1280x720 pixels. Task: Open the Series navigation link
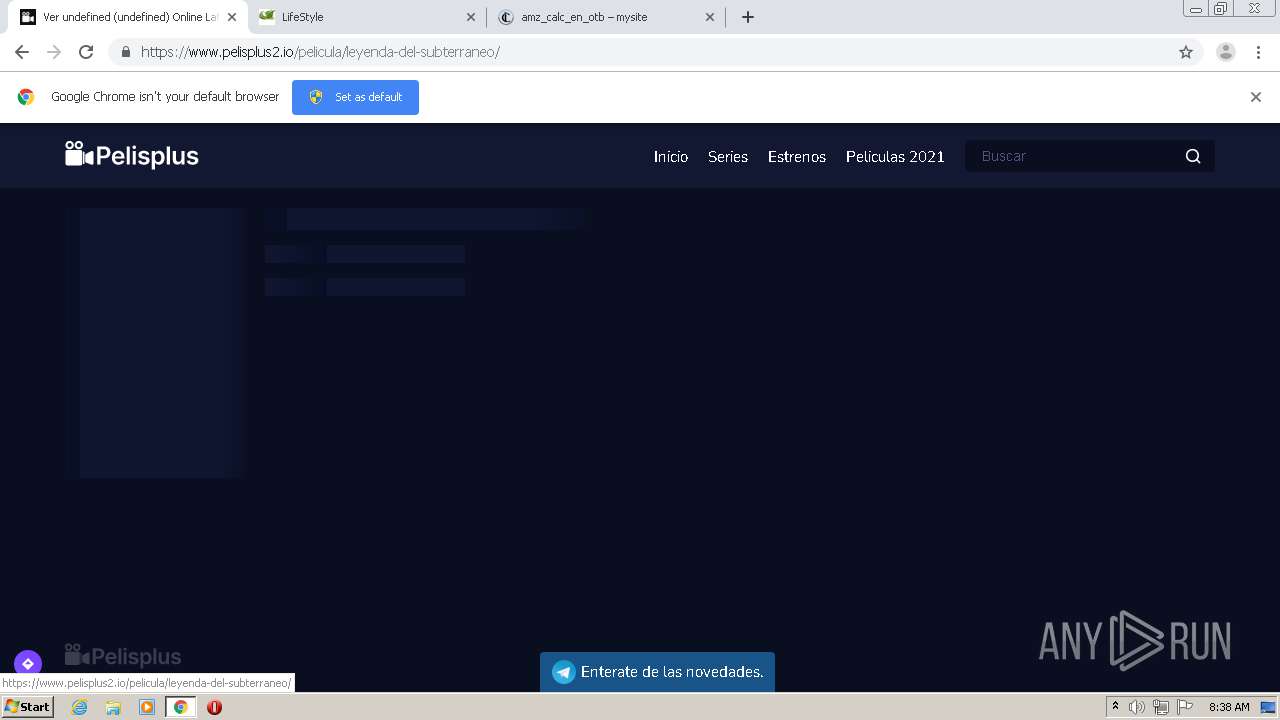[x=728, y=156]
